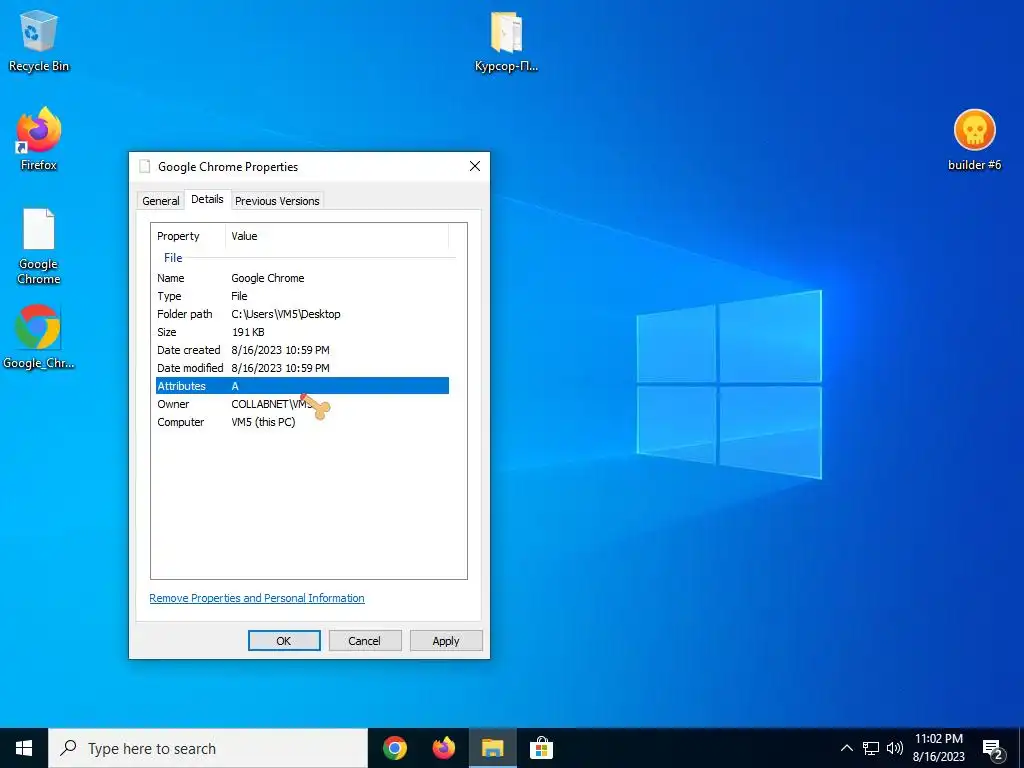Select the Size row showing 191 KB
1024x768 pixels.
coord(302,332)
